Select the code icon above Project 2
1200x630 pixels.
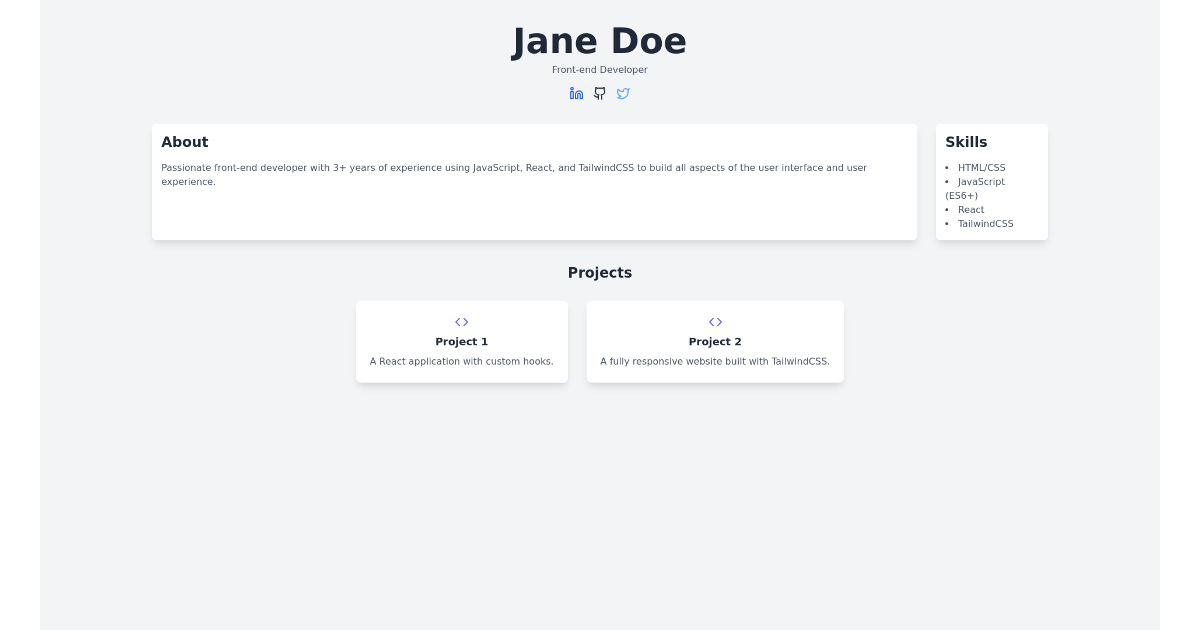(715, 322)
